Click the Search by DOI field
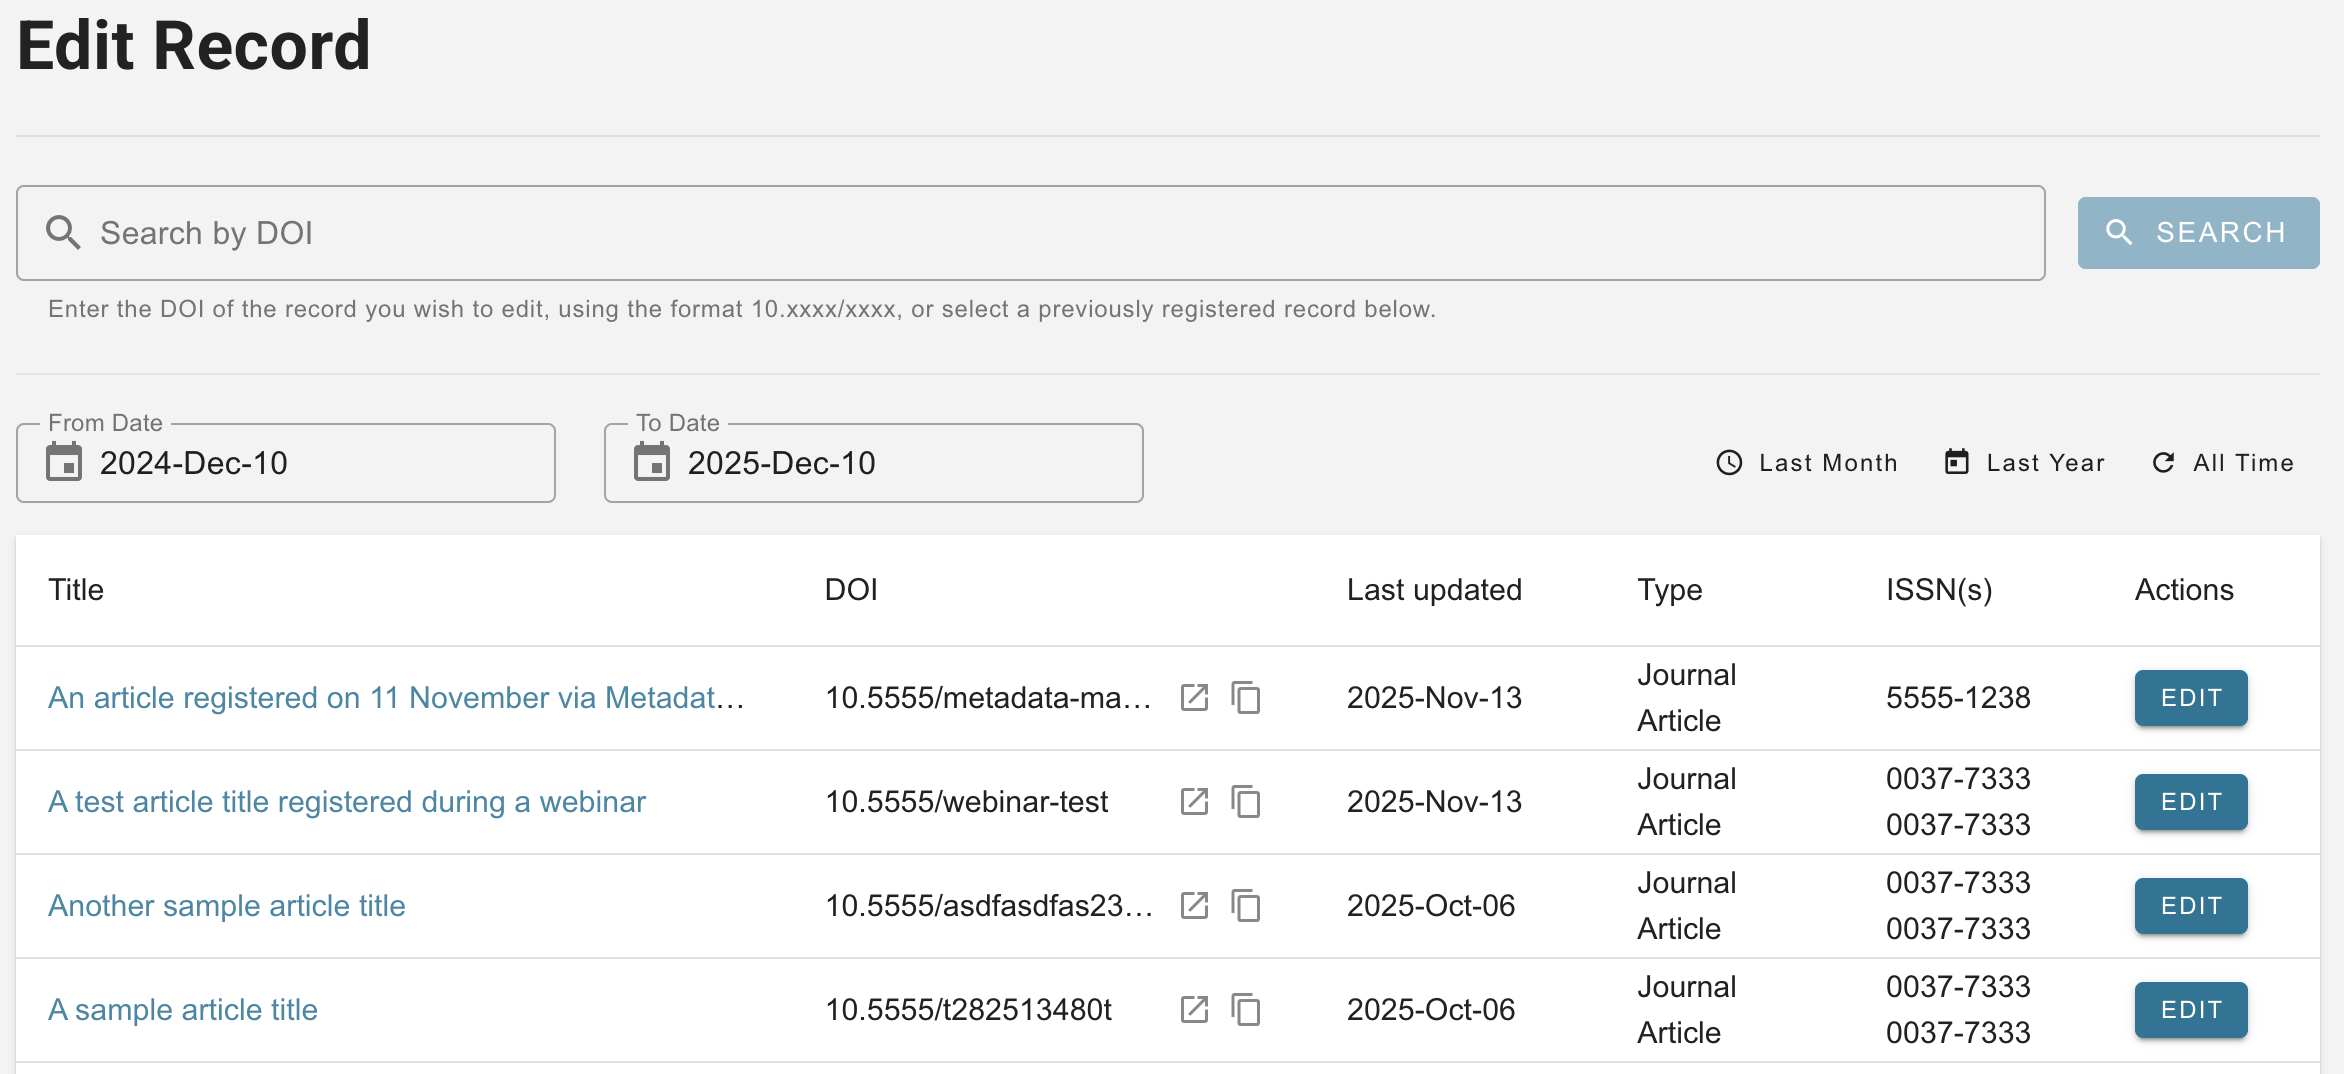Image resolution: width=2344 pixels, height=1074 pixels. click(1030, 233)
